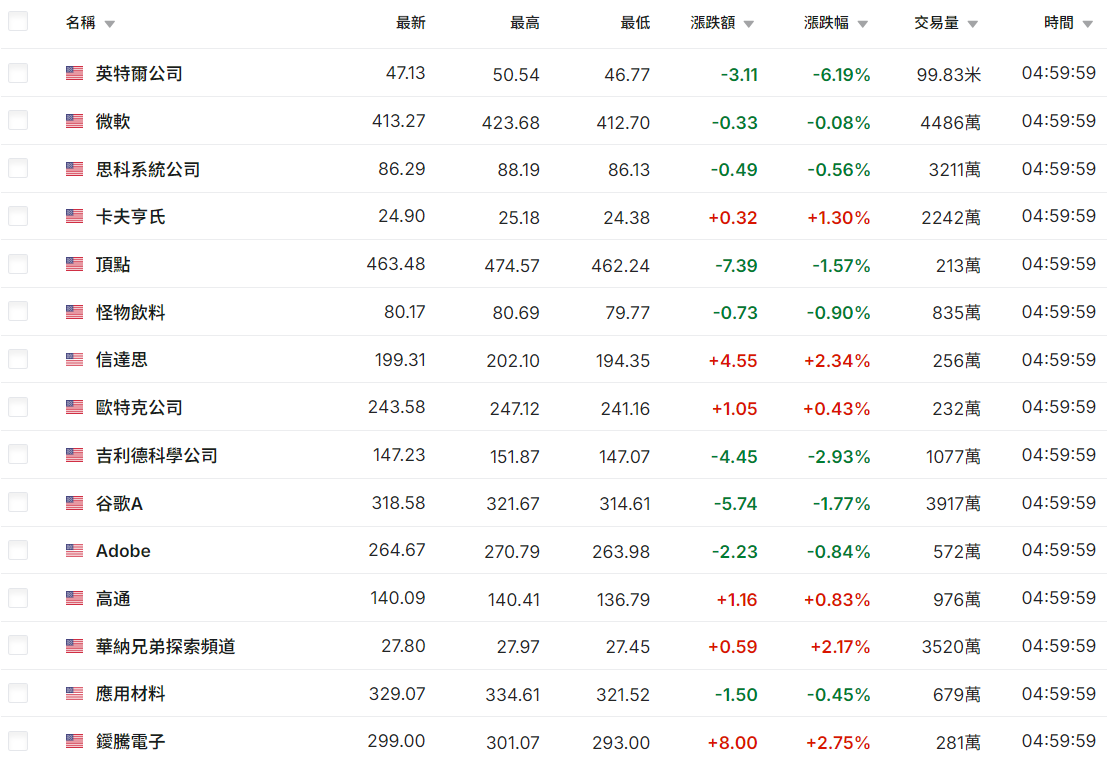This screenshot has width=1107, height=759.
Task: Click the 時間 column header
Action: [1059, 23]
